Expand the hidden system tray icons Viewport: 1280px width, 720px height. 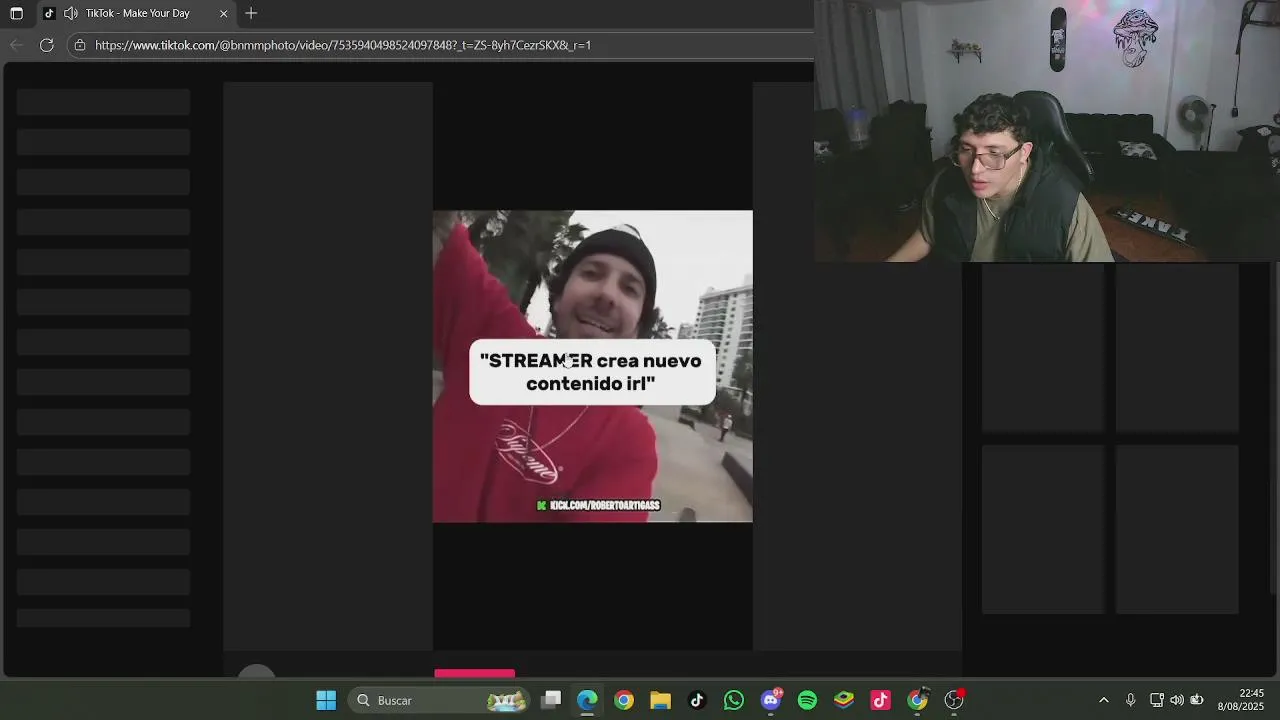tap(1103, 700)
